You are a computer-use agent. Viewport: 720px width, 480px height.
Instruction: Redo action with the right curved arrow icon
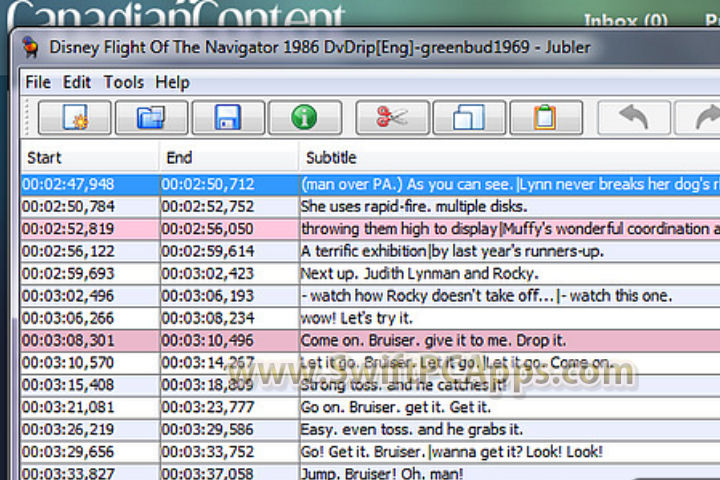(x=698, y=118)
